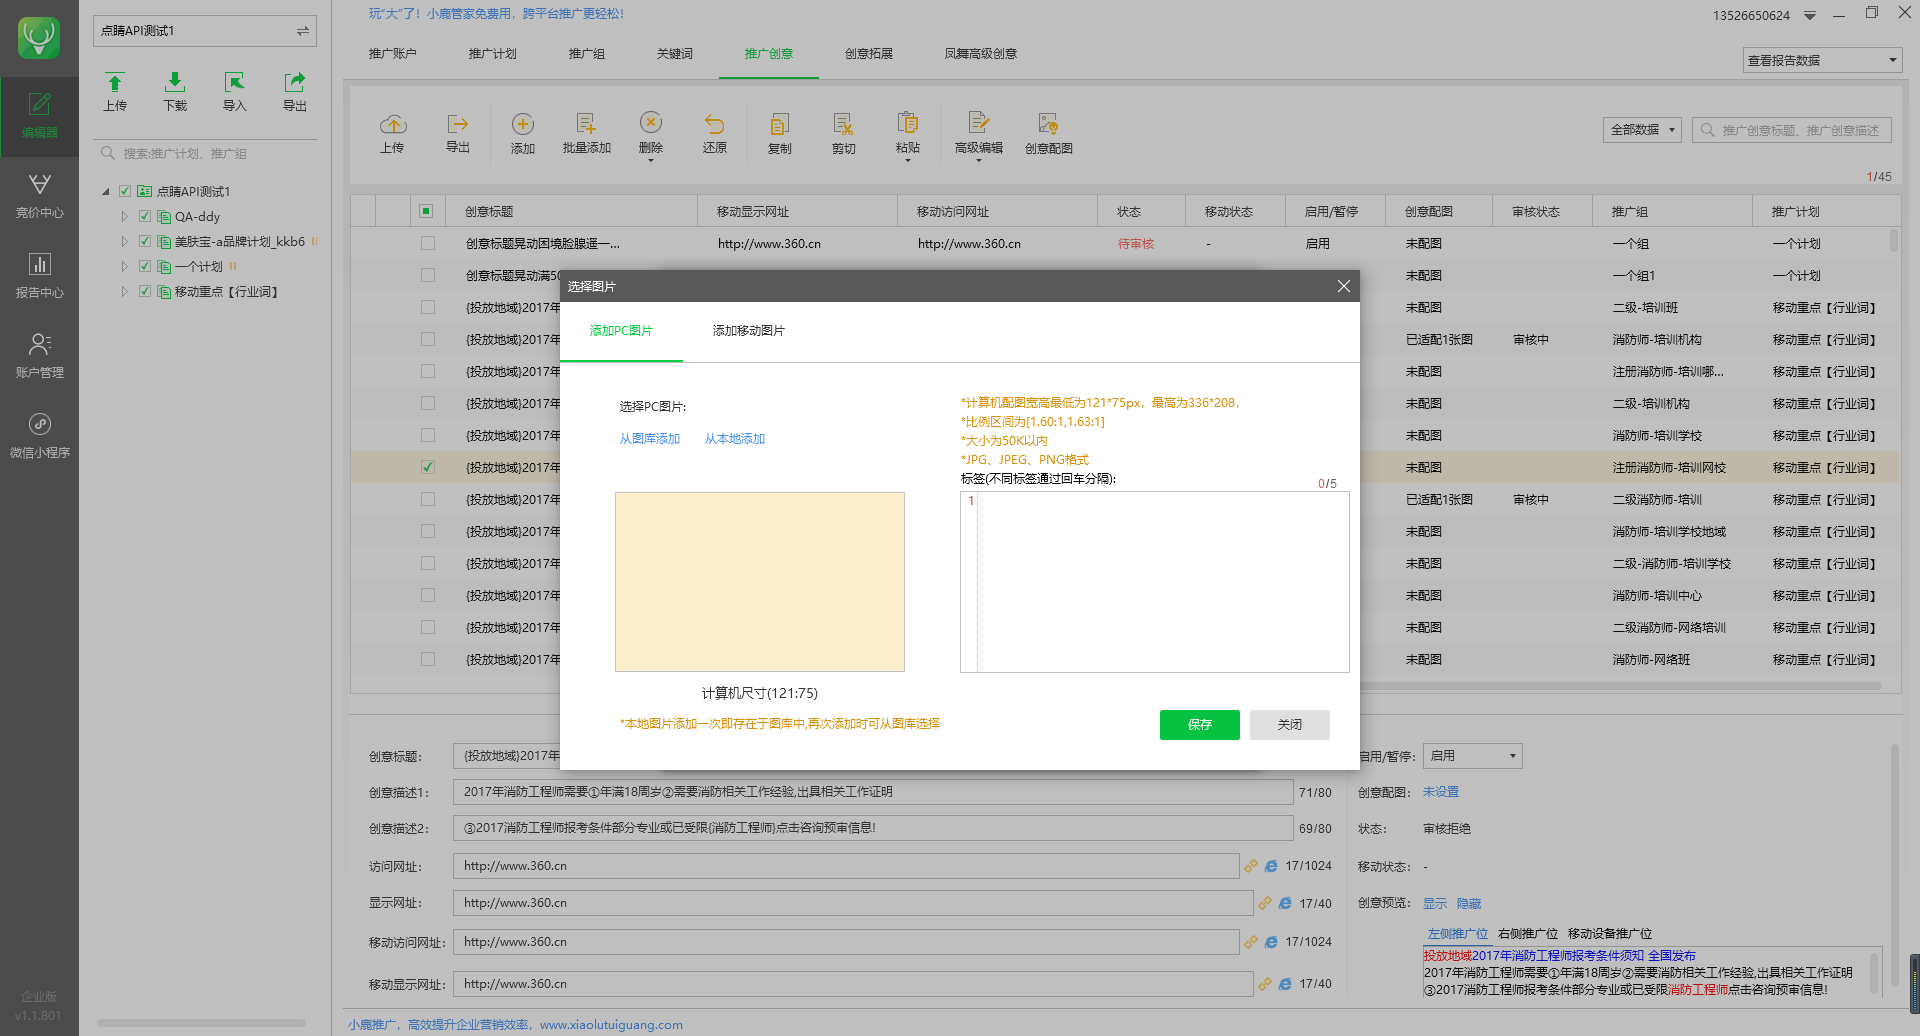The image size is (1920, 1036).
Task: Switch to the 创意拓展 tab
Action: (868, 54)
